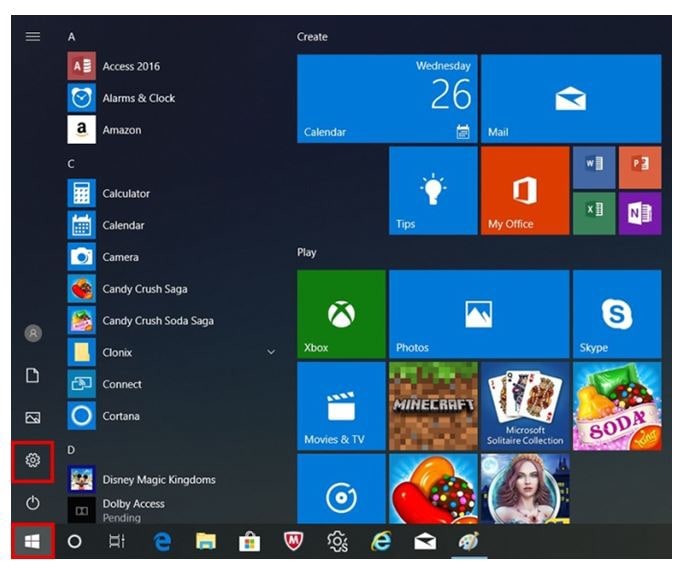Image resolution: width=687 pixels, height=573 pixels.
Task: Launch Disney Magic Kingdoms
Action: [x=173, y=480]
